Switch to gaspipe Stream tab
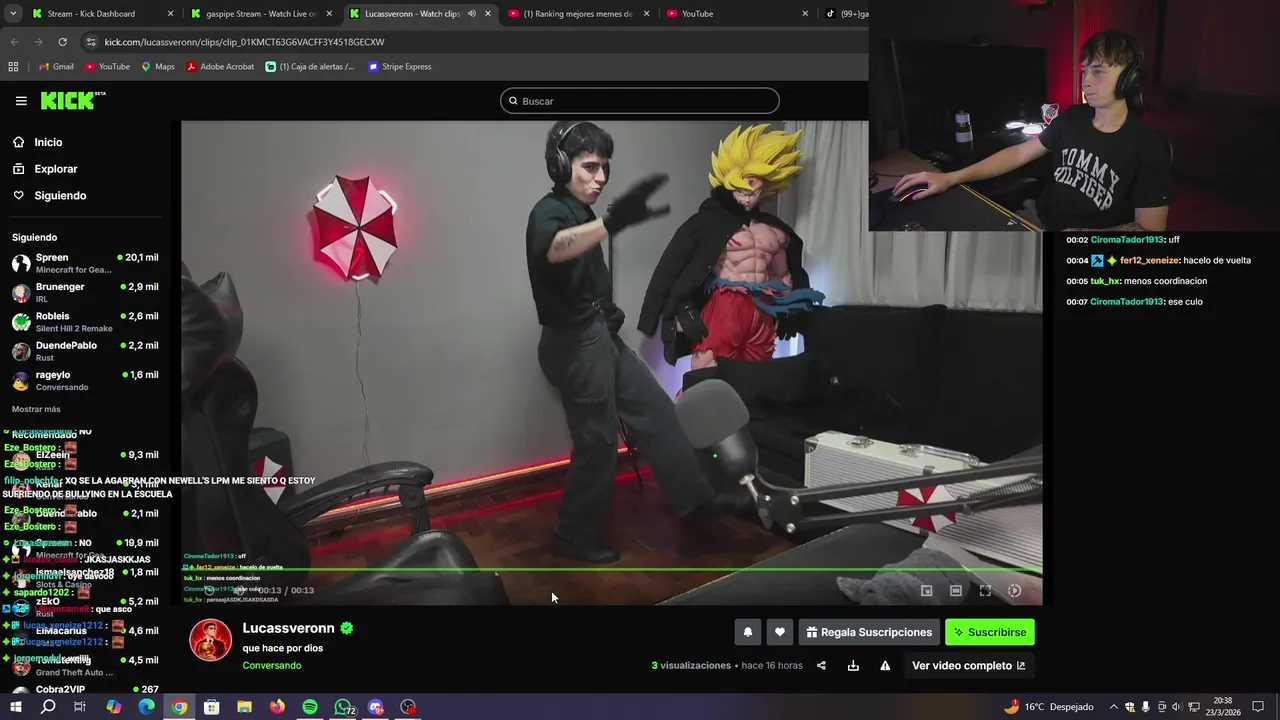The width and height of the screenshot is (1280, 720). [x=262, y=14]
